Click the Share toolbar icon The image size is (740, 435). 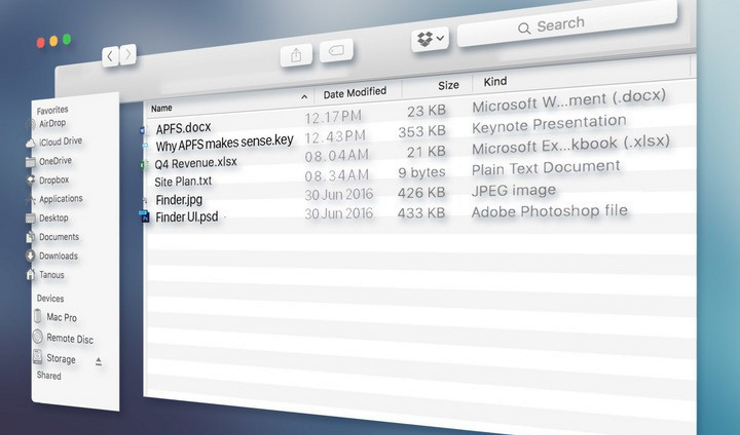click(296, 55)
